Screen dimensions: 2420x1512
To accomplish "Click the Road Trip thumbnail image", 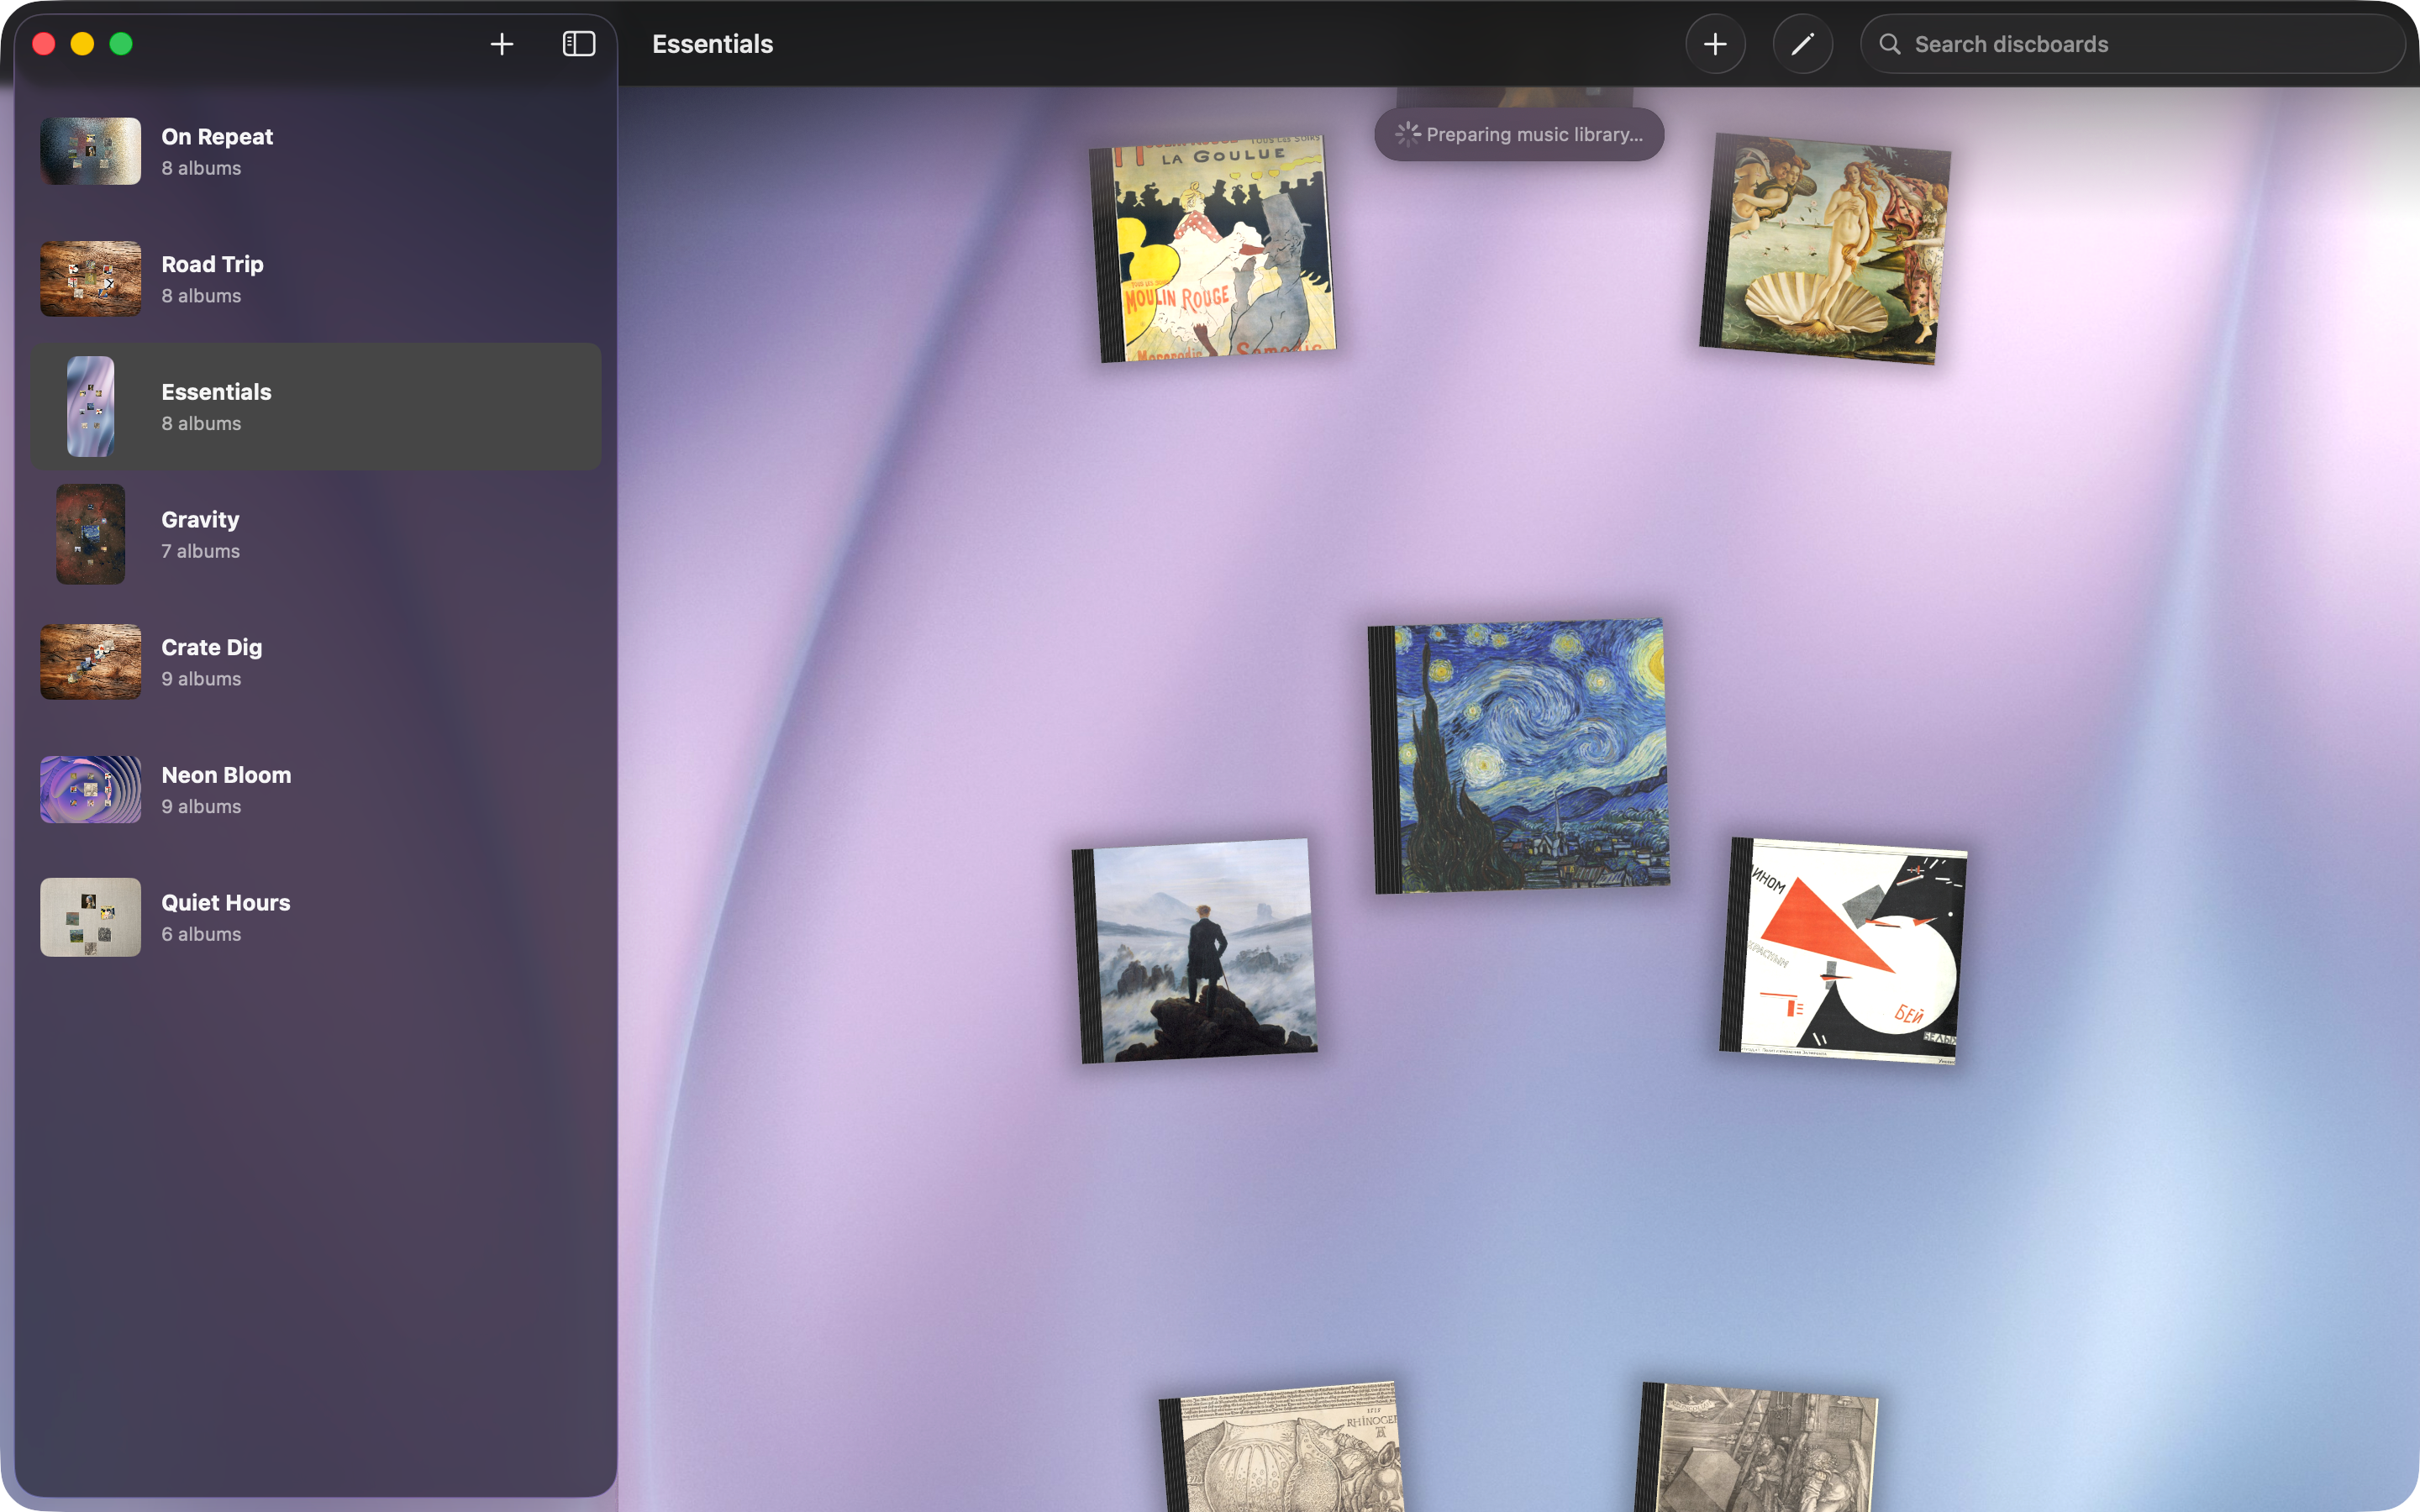I will pyautogui.click(x=90, y=279).
